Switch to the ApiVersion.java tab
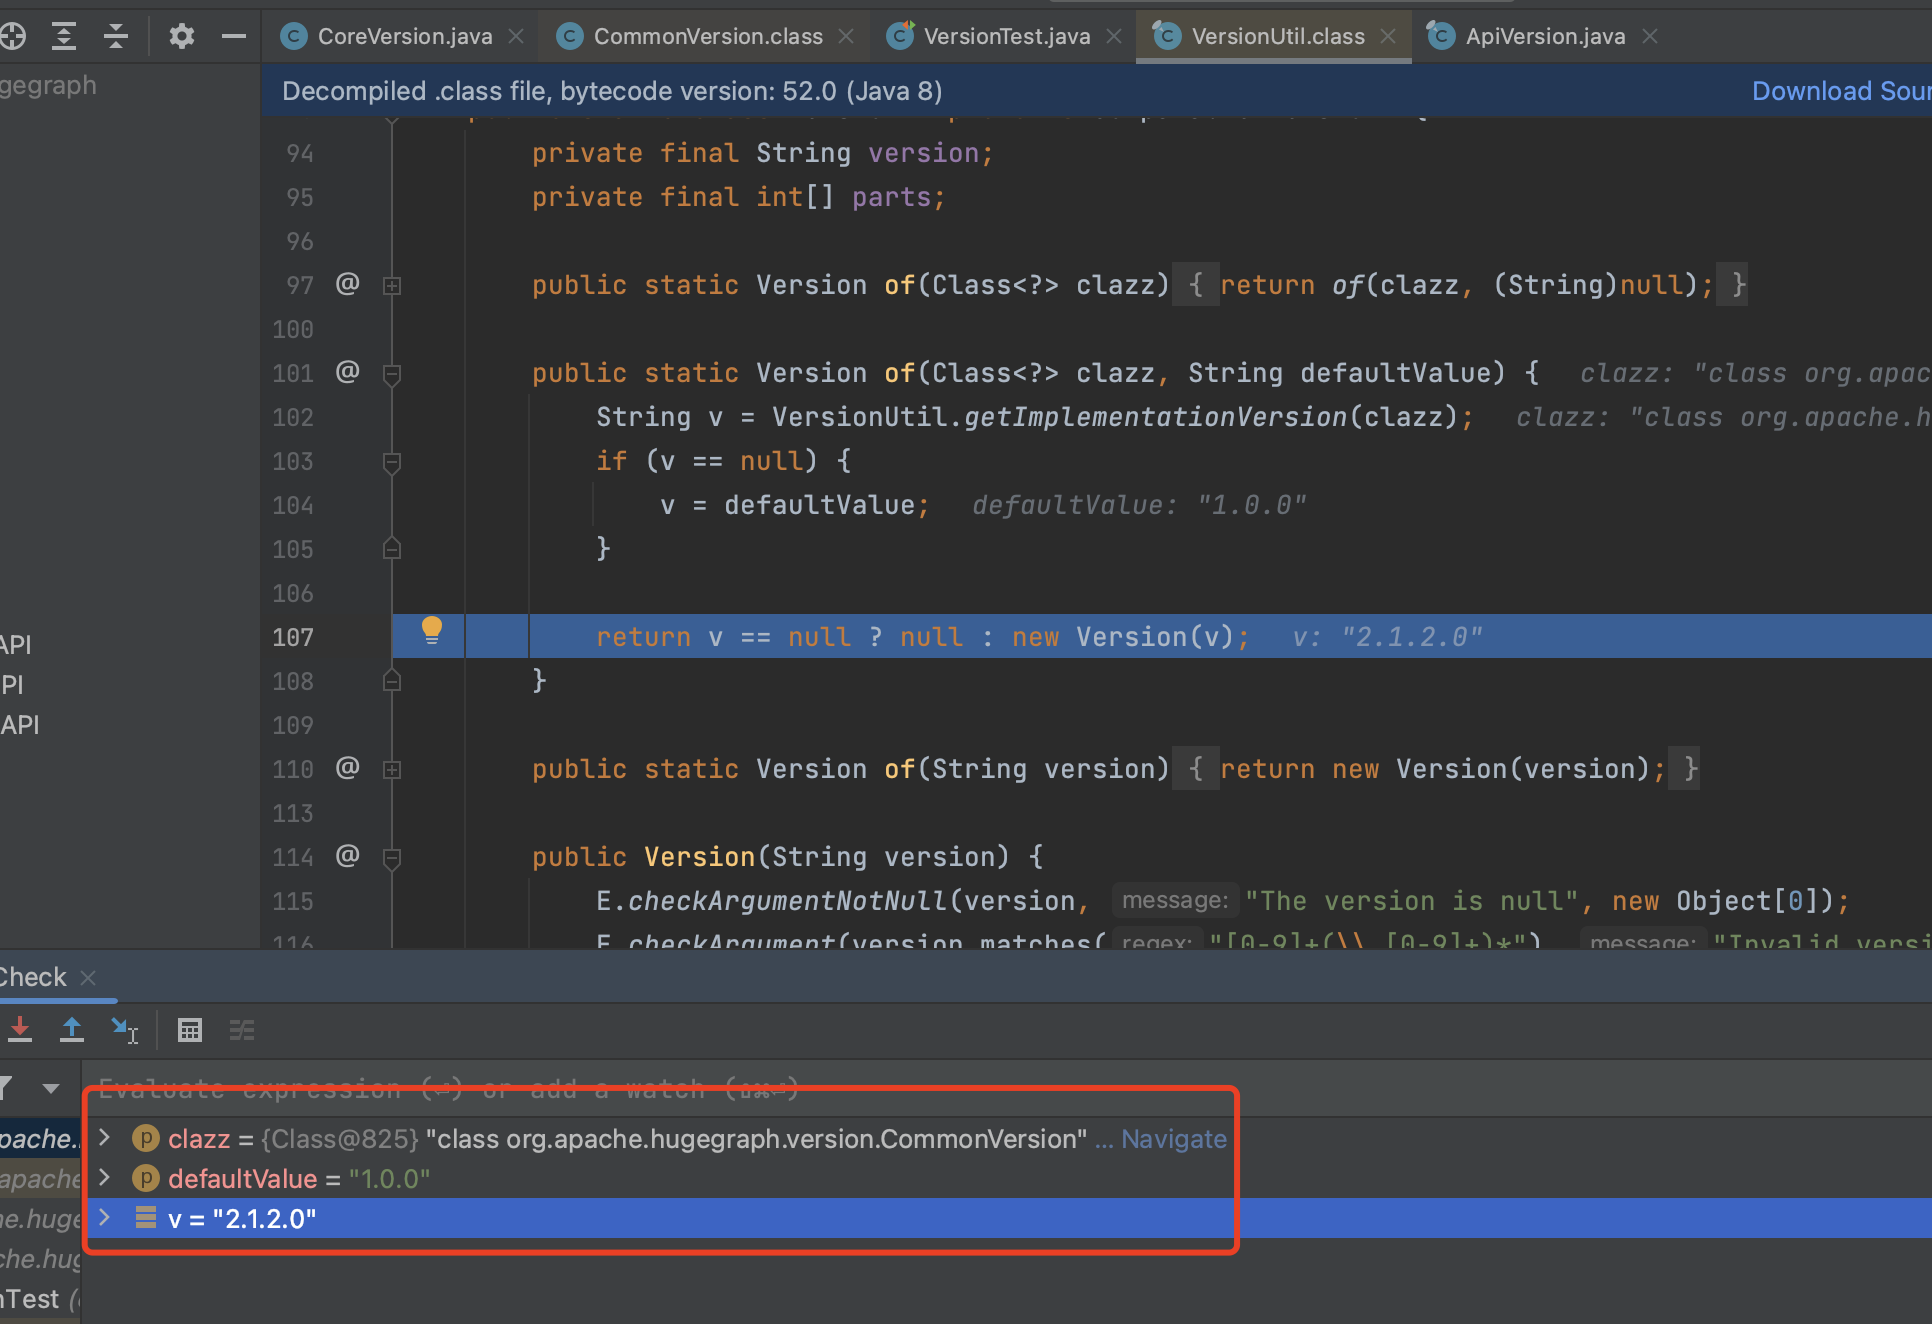Viewport: 1932px width, 1324px height. pyautogui.click(x=1544, y=37)
